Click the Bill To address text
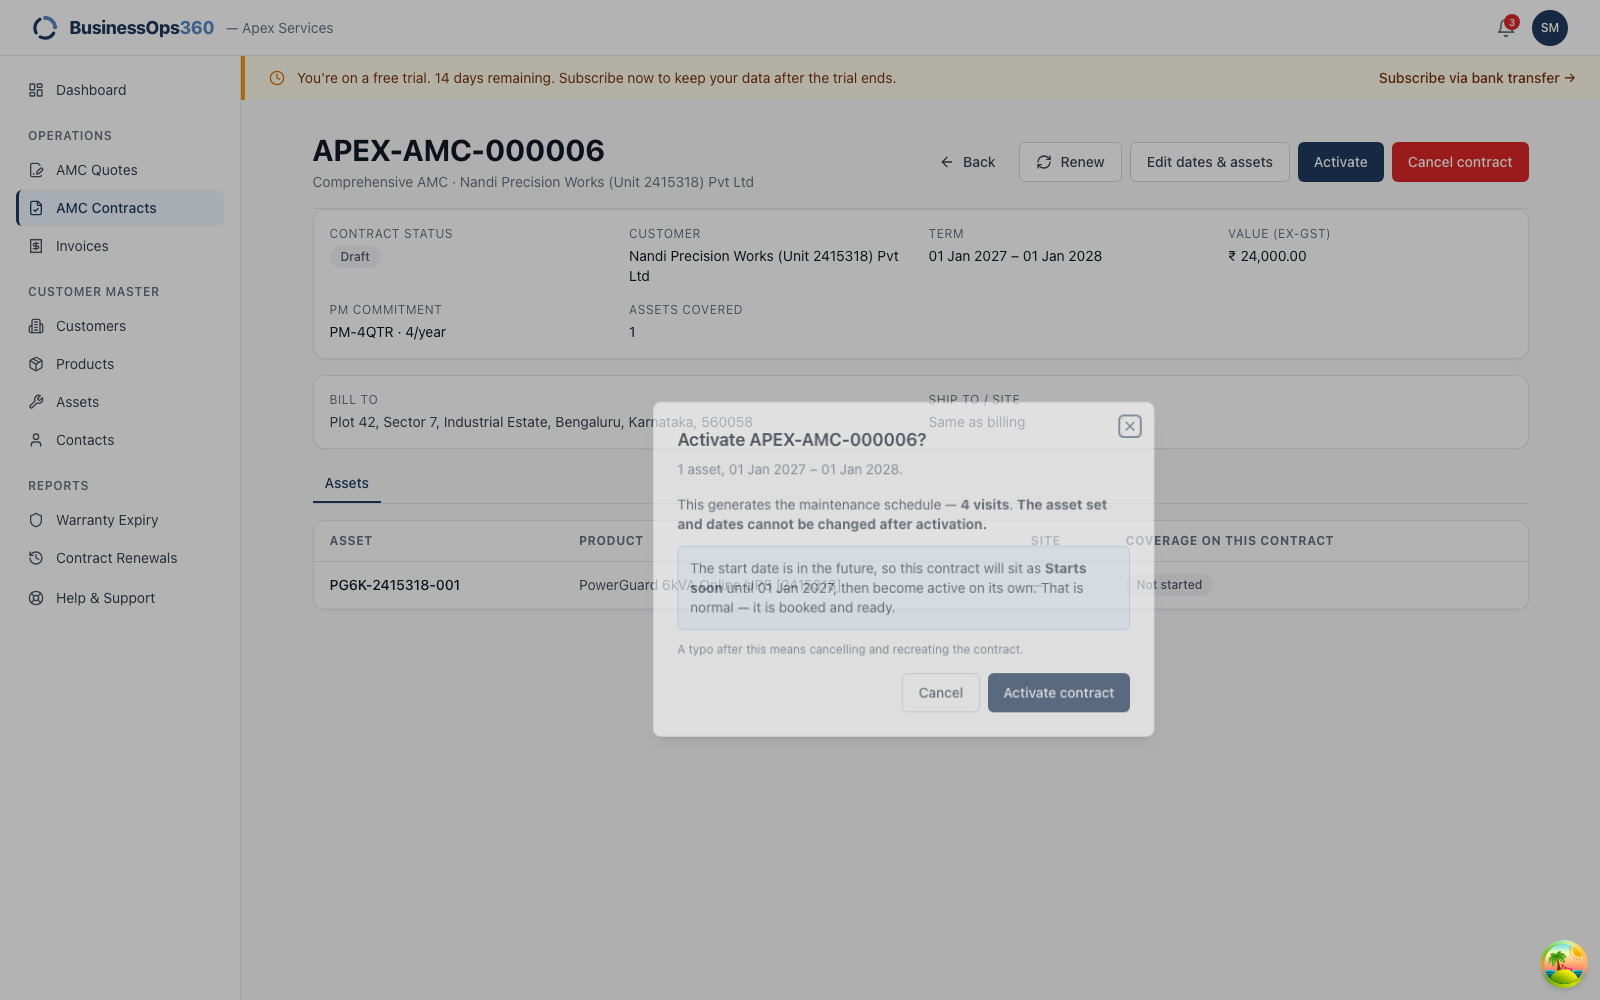This screenshot has width=1600, height=1000. pyautogui.click(x=541, y=422)
